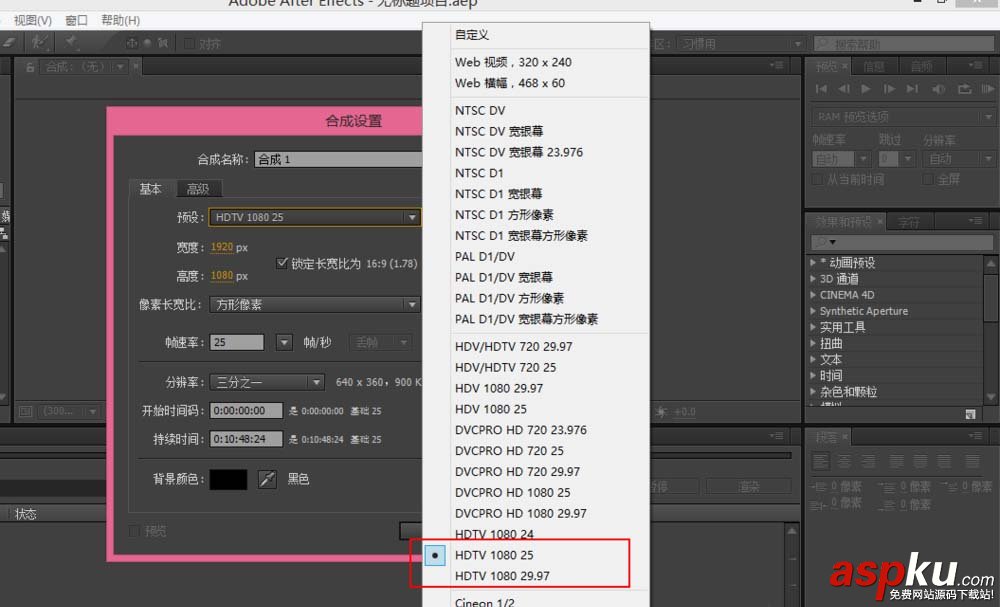This screenshot has height=607, width=1000.
Task: Click the 1920 width value
Action: coord(221,247)
